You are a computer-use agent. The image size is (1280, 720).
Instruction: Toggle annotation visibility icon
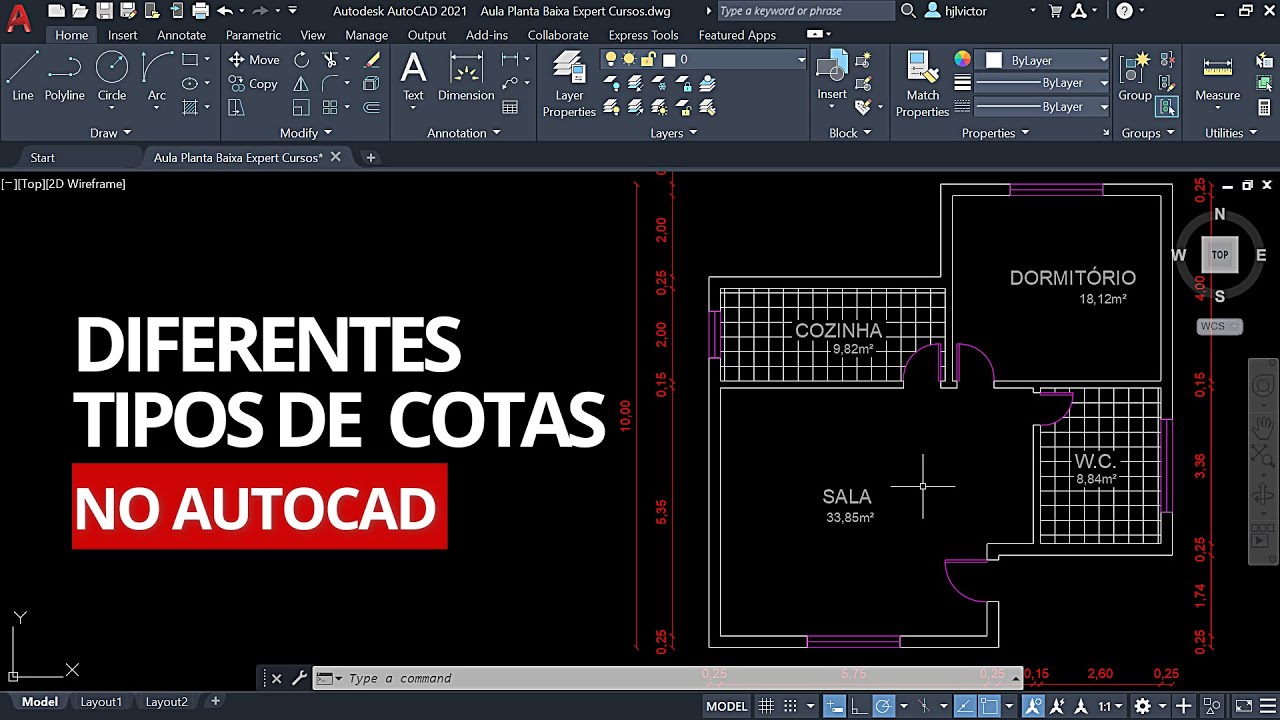[1033, 706]
